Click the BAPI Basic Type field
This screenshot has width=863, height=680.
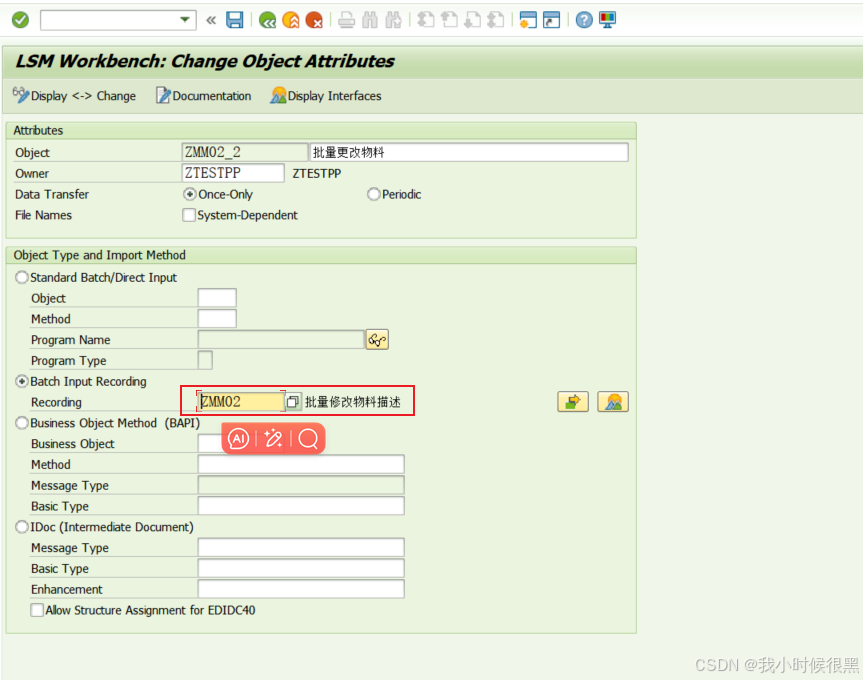[301, 506]
